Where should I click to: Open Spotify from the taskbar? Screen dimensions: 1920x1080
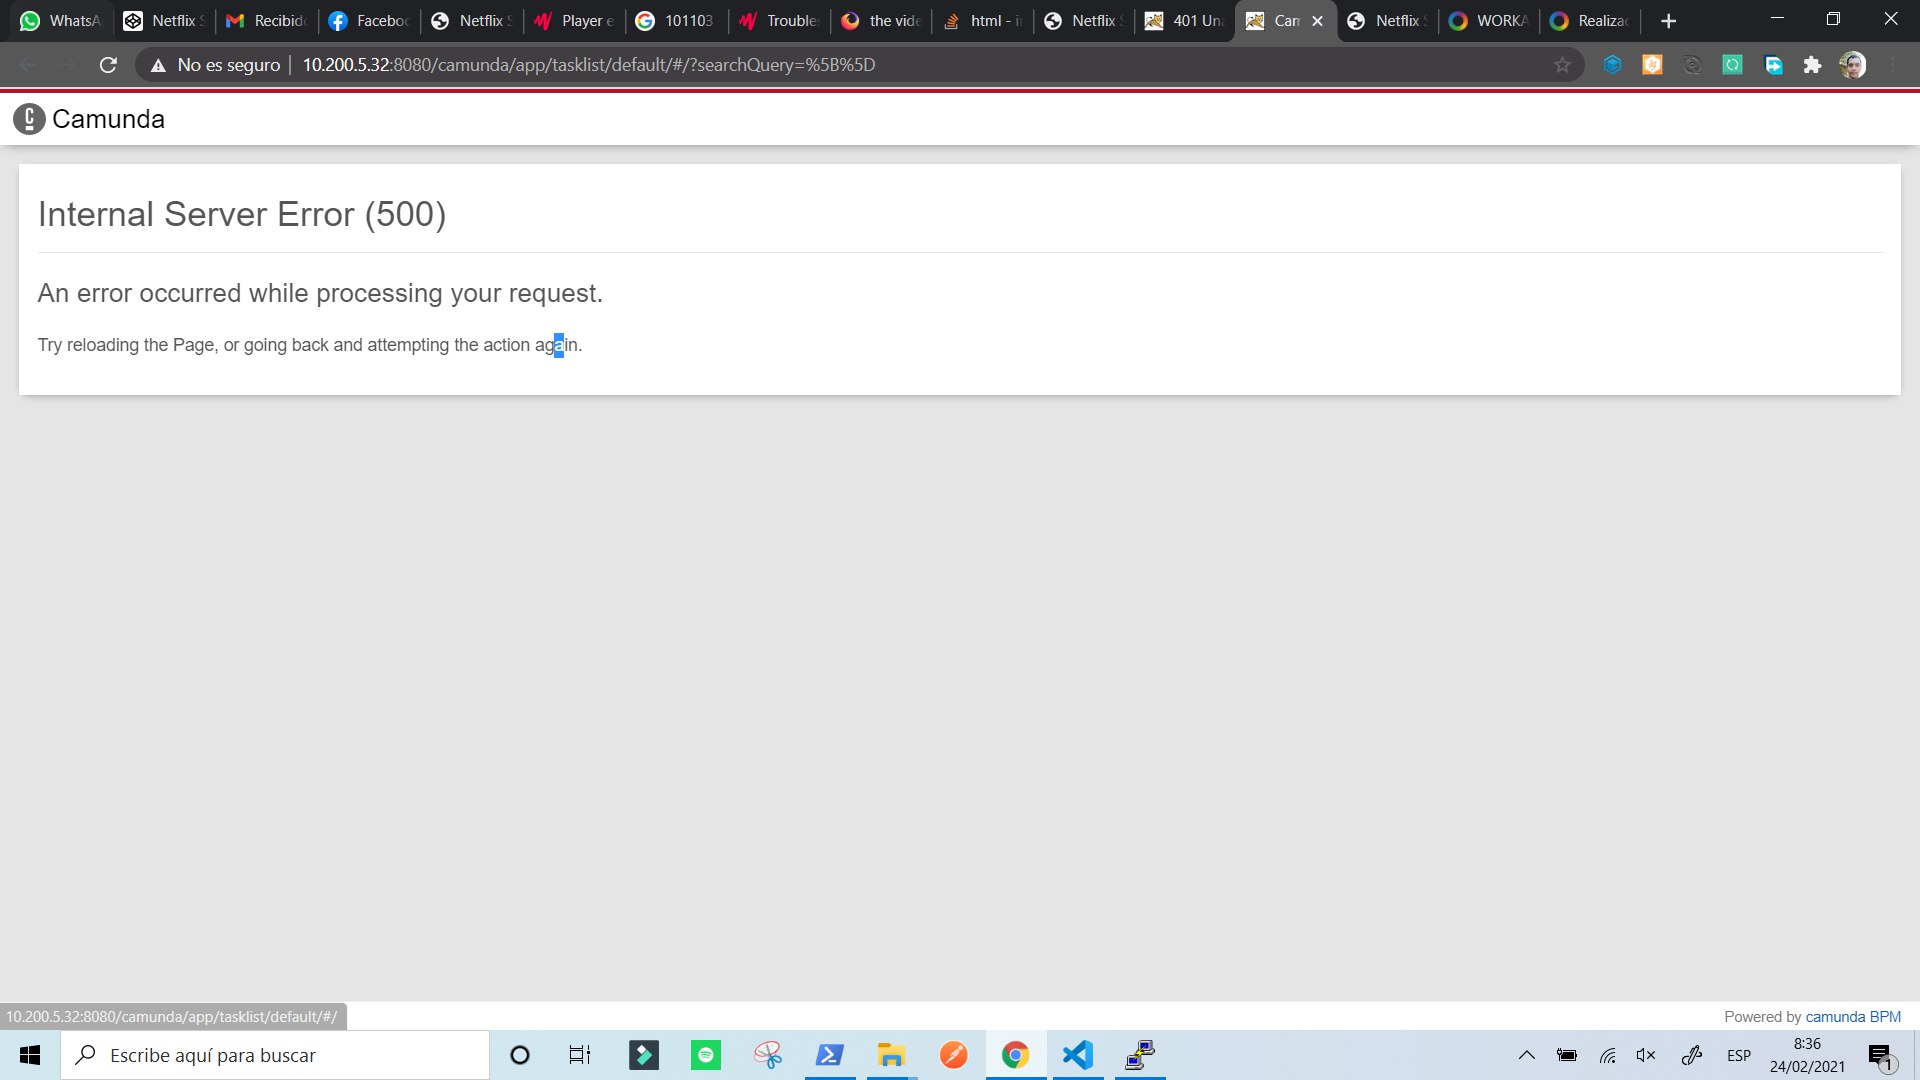[706, 1055]
